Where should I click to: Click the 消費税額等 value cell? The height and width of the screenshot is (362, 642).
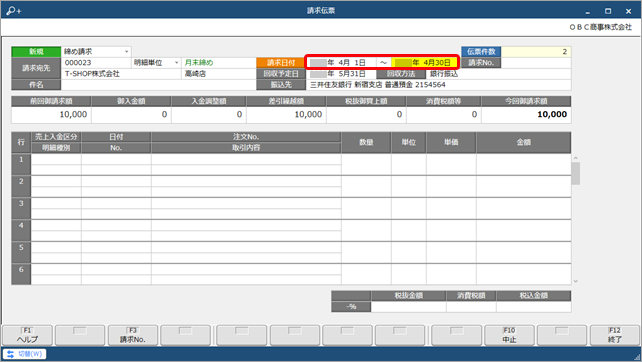444,114
